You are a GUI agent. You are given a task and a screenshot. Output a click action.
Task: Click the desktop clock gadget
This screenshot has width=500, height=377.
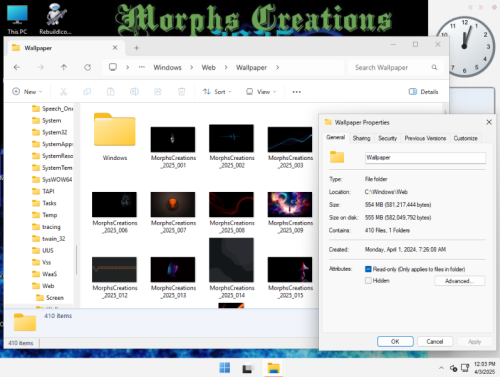465,47
